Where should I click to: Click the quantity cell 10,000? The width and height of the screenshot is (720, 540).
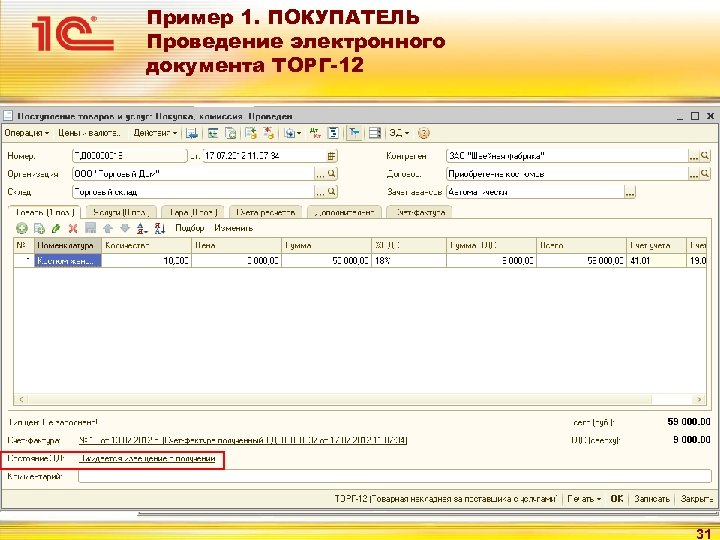tap(146, 260)
